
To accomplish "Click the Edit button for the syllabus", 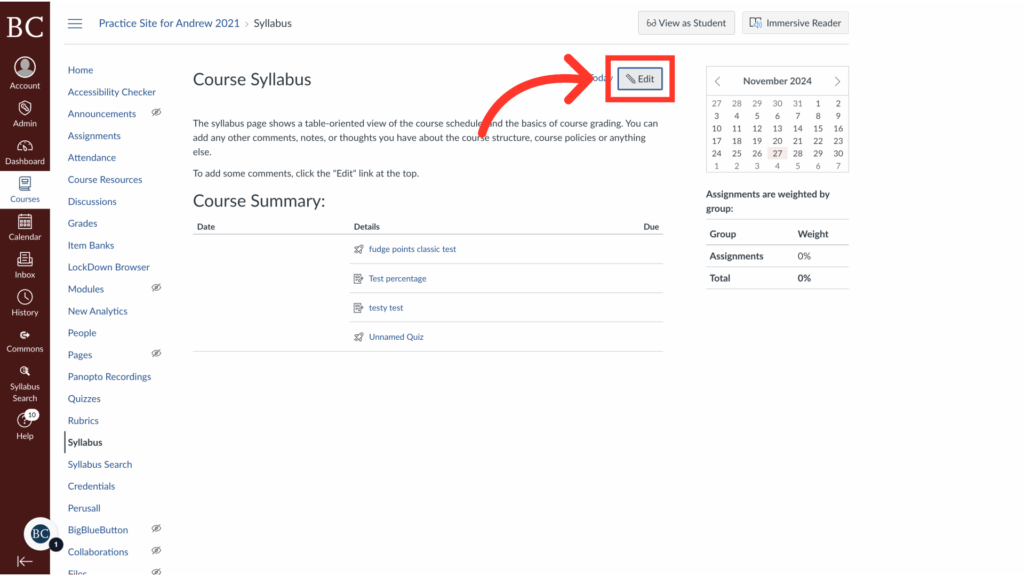I will tap(639, 78).
